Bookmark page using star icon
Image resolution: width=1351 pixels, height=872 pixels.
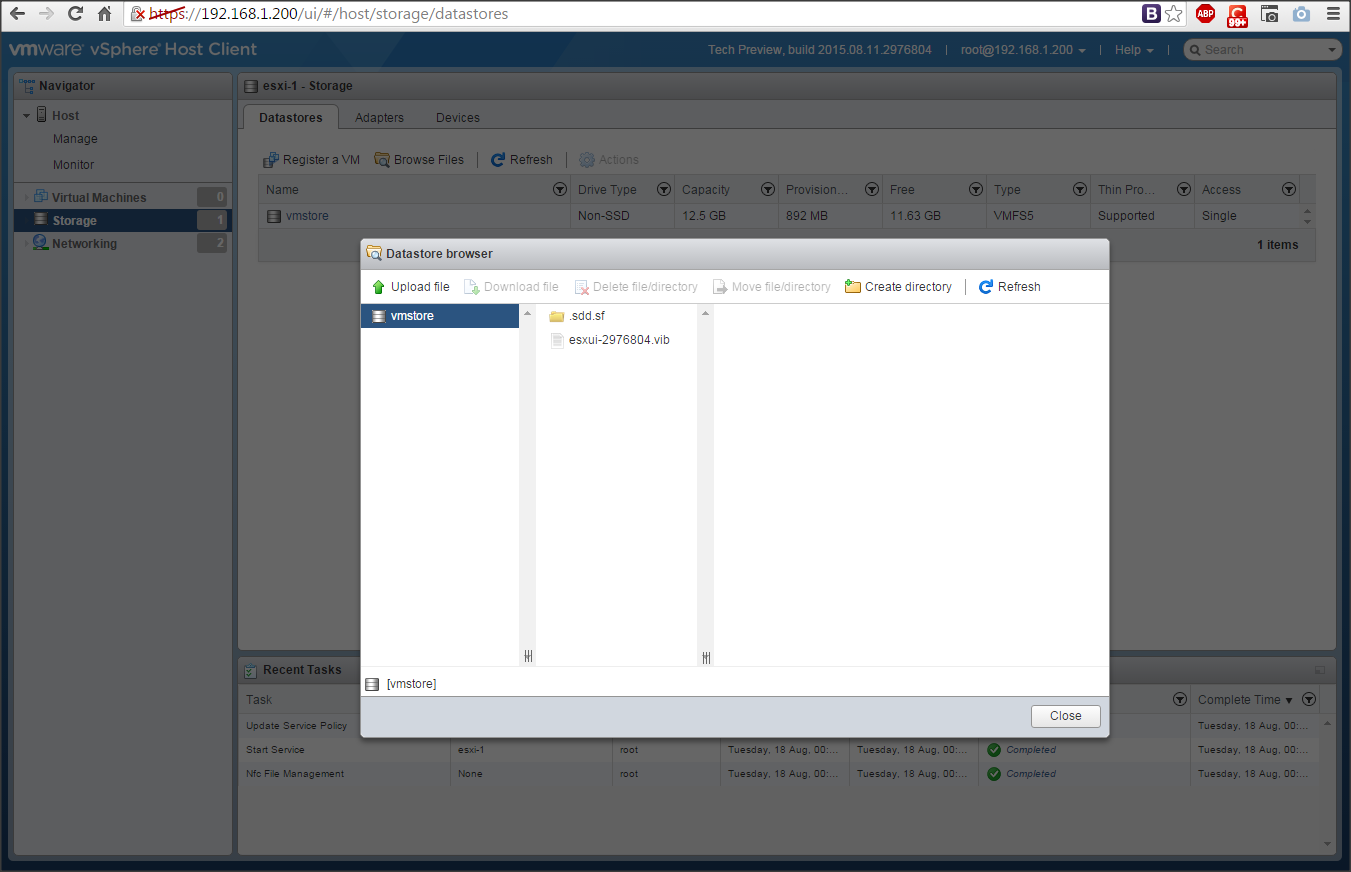[x=1174, y=14]
